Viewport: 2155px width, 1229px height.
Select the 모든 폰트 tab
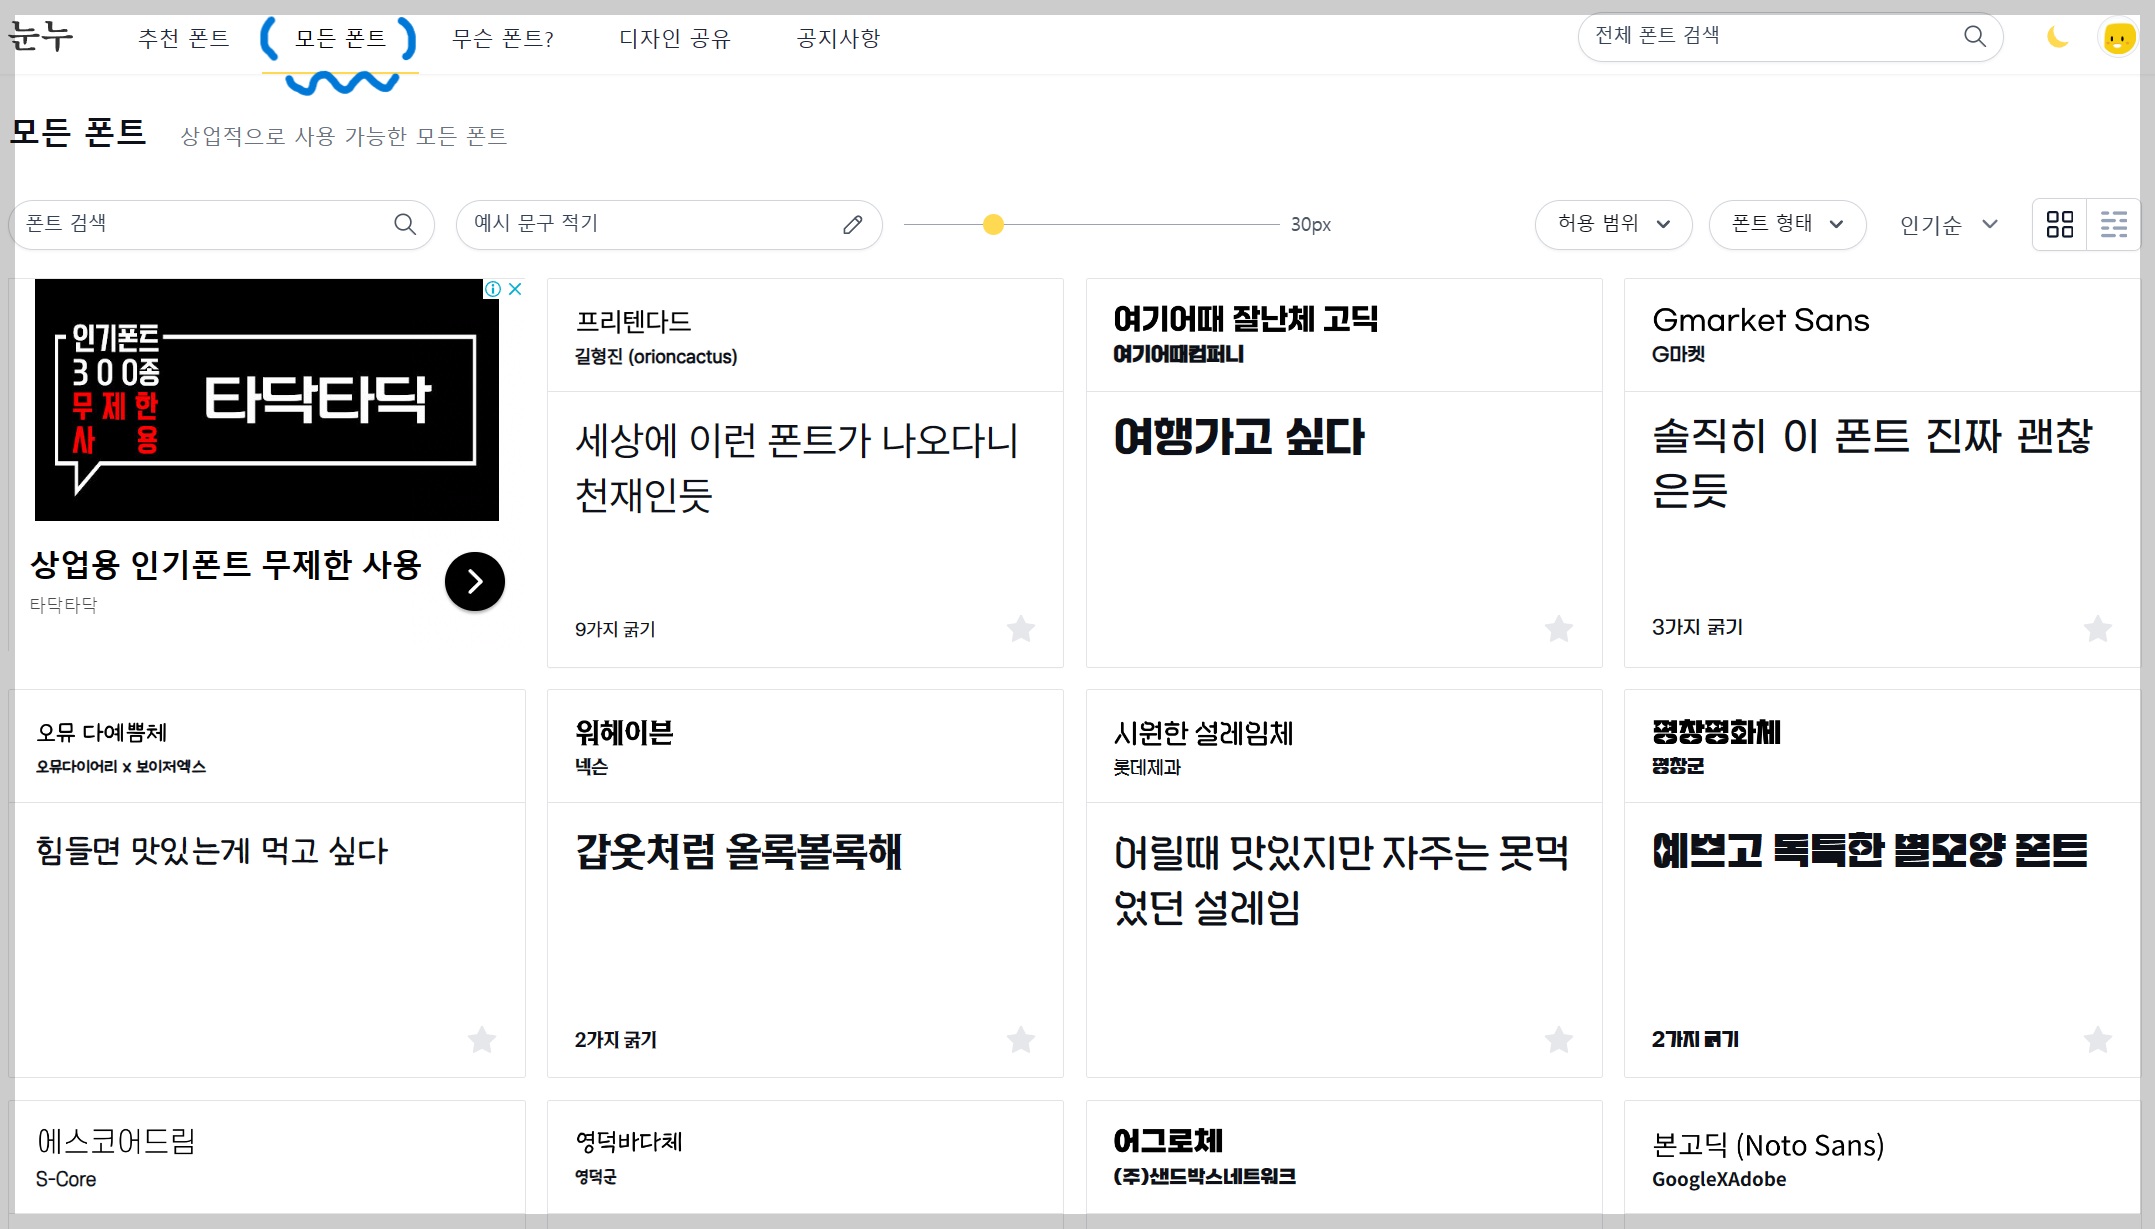(x=340, y=38)
